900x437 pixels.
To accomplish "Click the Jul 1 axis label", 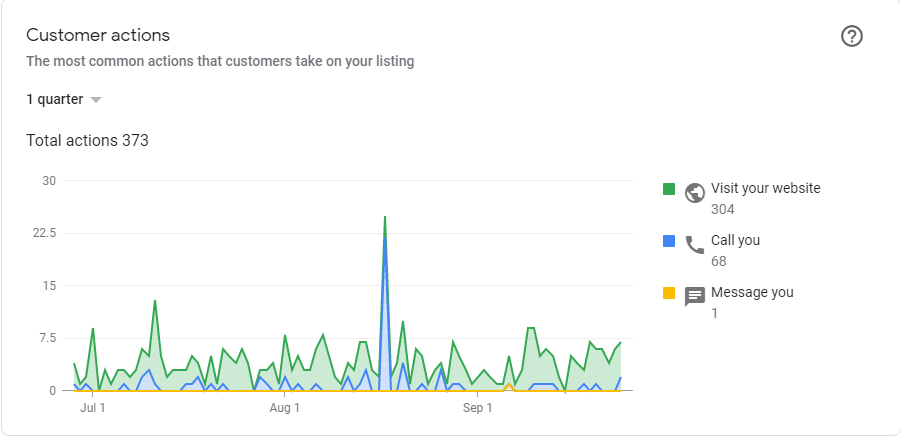I will click(93, 408).
